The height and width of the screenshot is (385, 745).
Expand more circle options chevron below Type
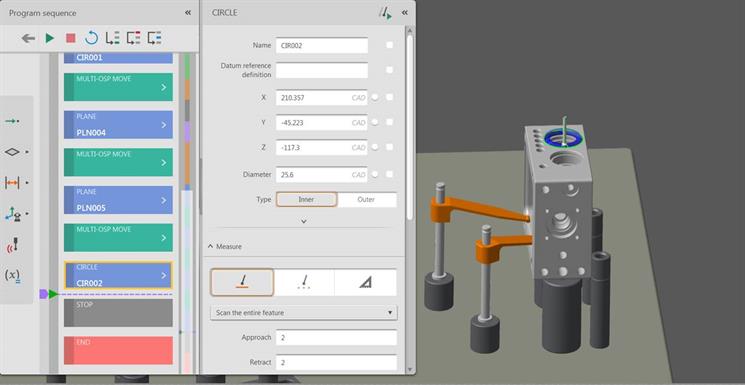point(304,221)
